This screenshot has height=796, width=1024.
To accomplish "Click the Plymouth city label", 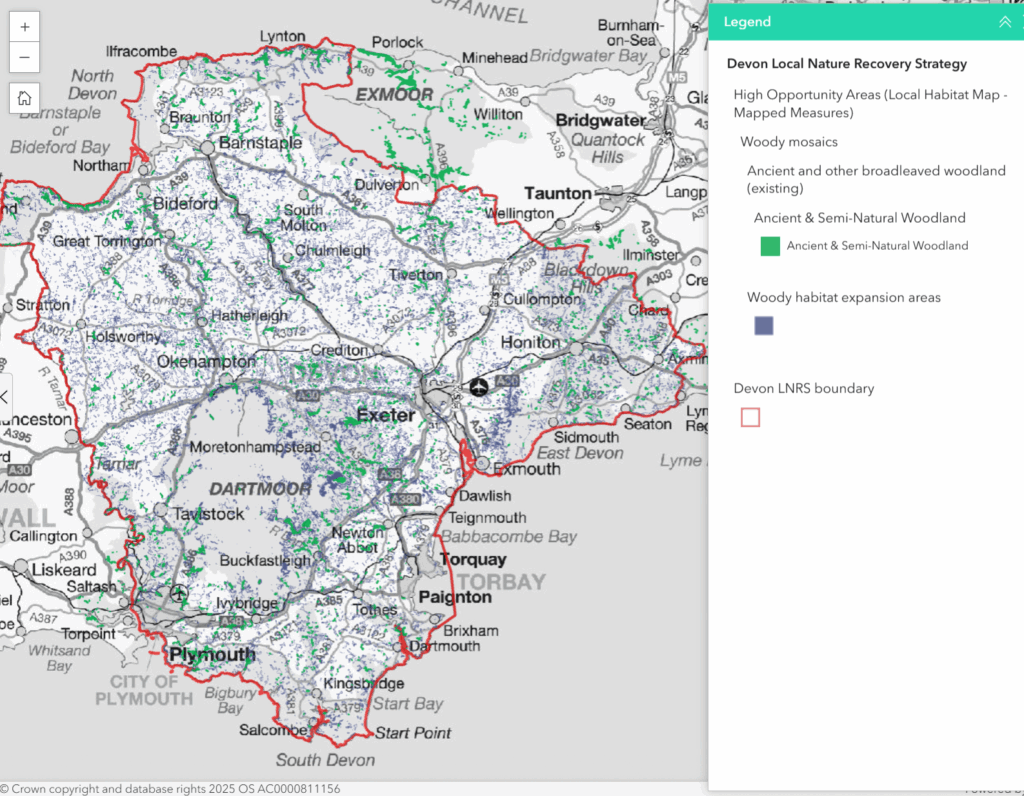I will tap(213, 655).
